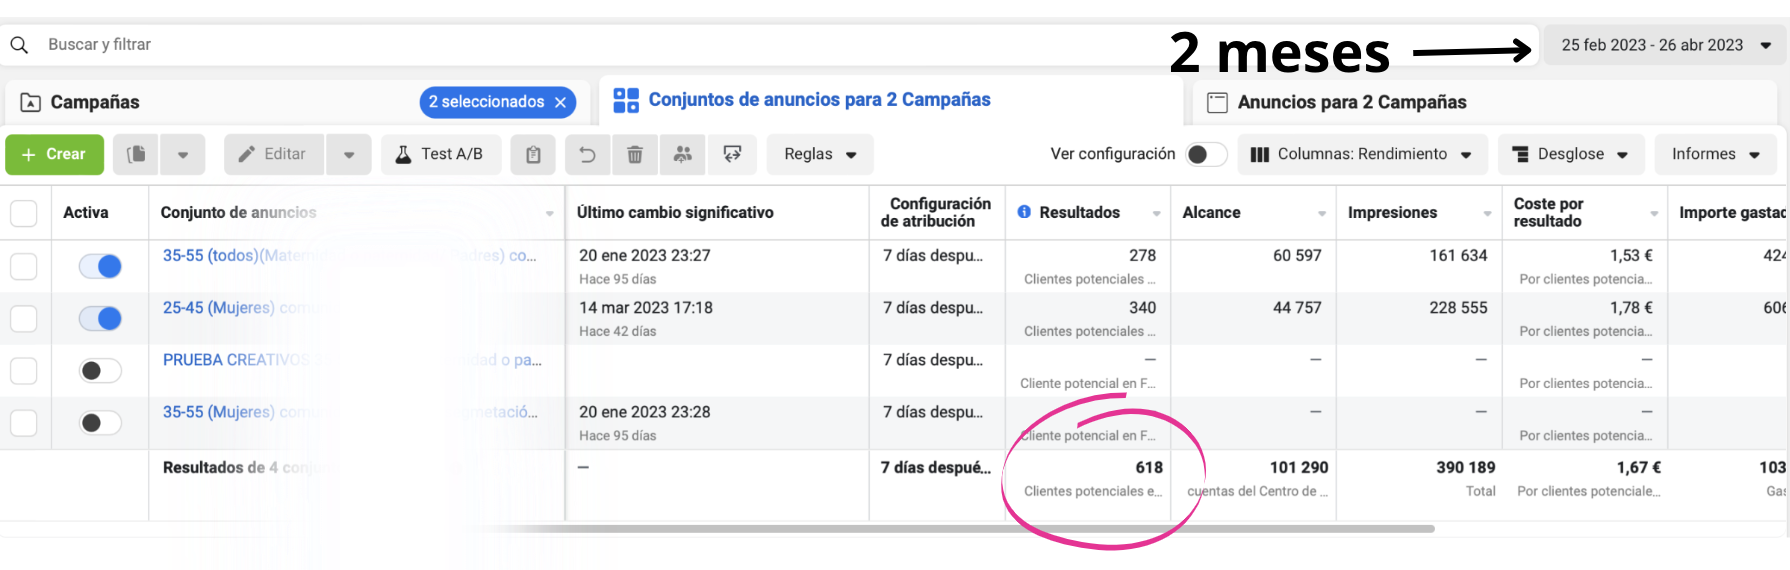This screenshot has height=570, width=1790.
Task: Activate the PRUEBA CREATIVOS ad set toggle
Action: (100, 370)
